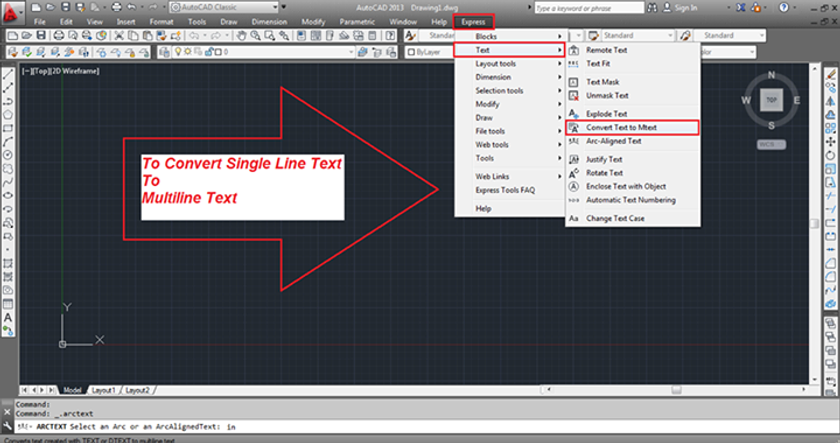
Task: Click the keyword search input field
Action: 589,7
